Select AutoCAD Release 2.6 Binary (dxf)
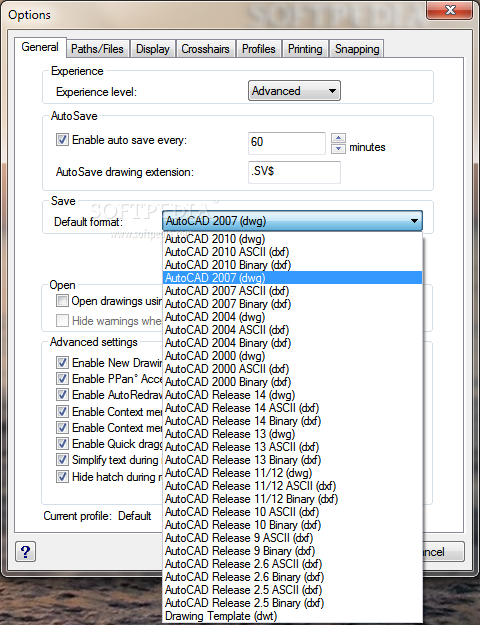This screenshot has height=625, width=480. (293, 577)
